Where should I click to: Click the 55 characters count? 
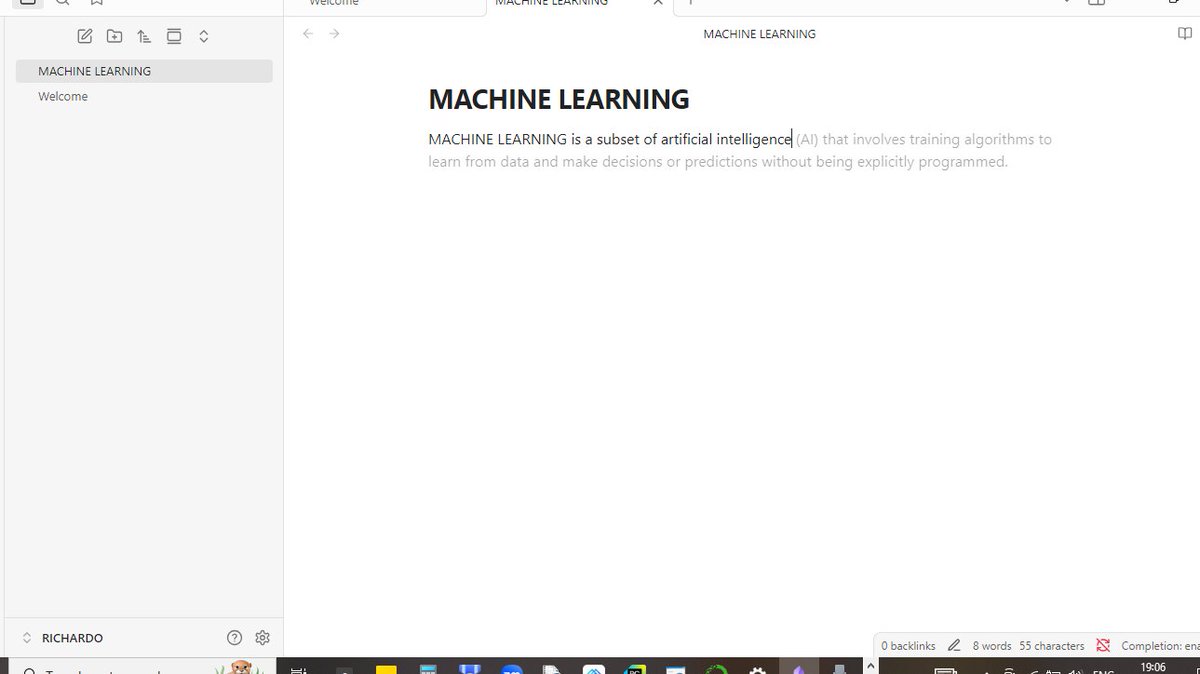(x=1052, y=646)
